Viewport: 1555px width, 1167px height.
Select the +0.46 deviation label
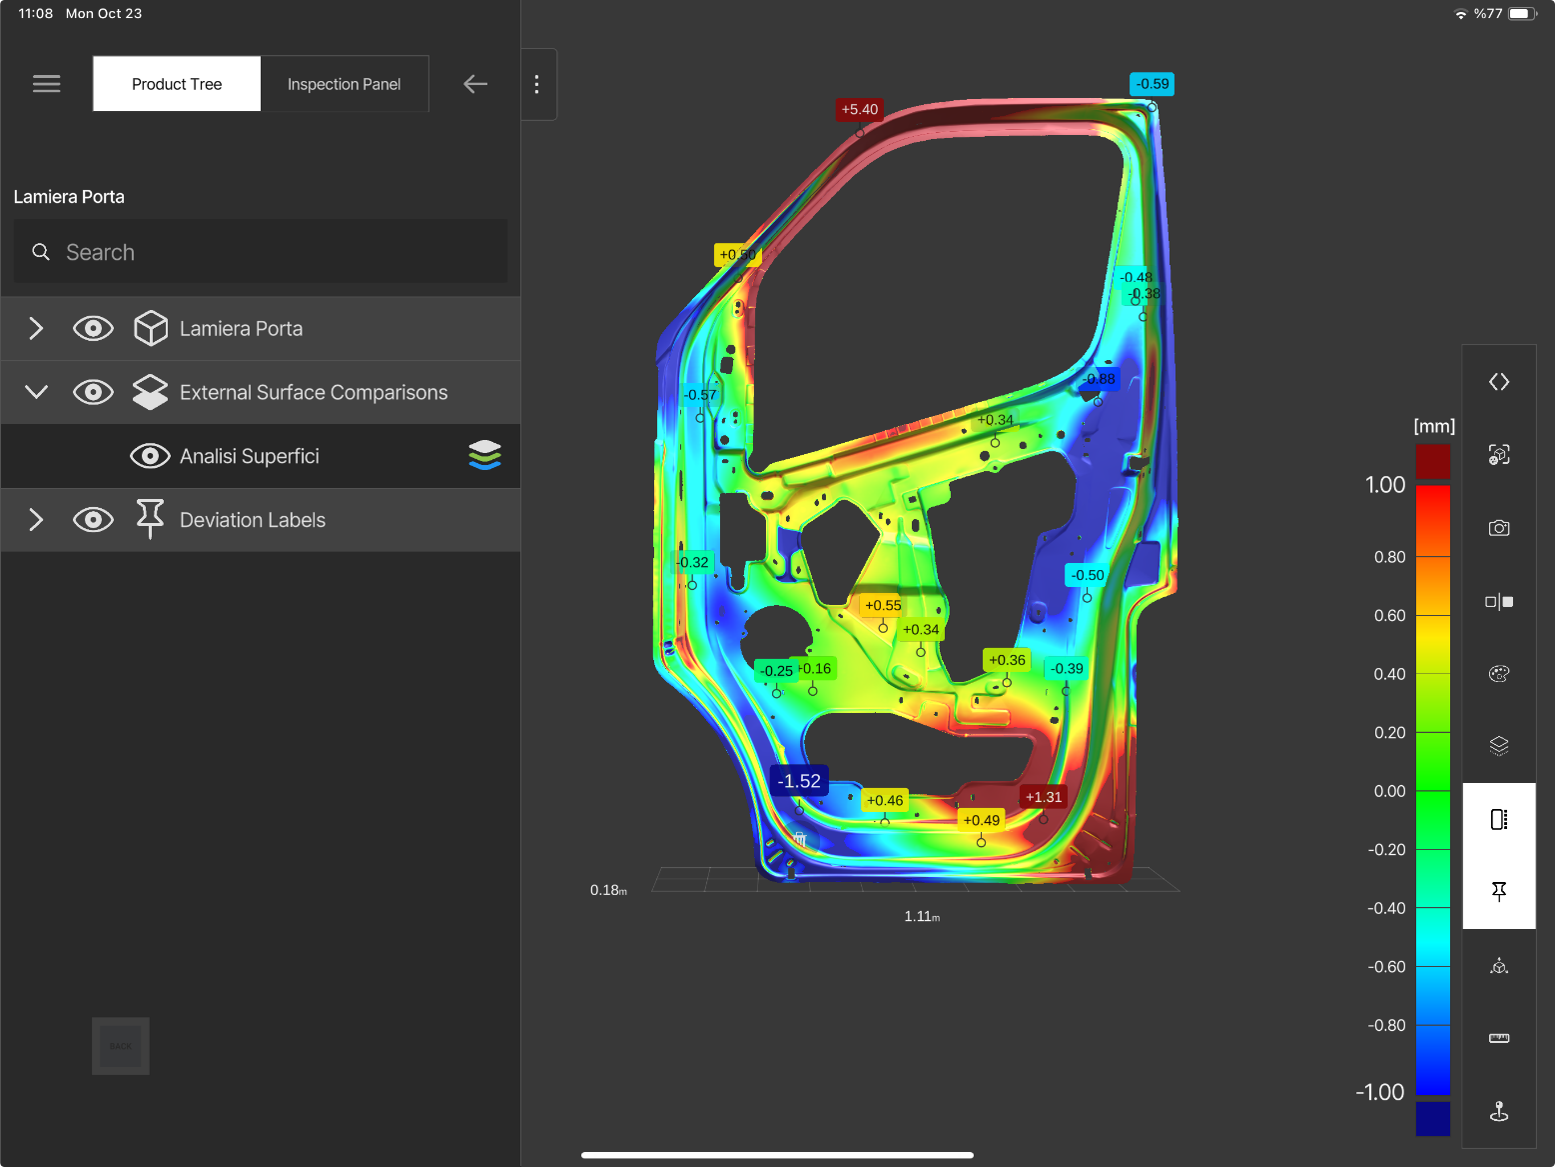point(885,800)
